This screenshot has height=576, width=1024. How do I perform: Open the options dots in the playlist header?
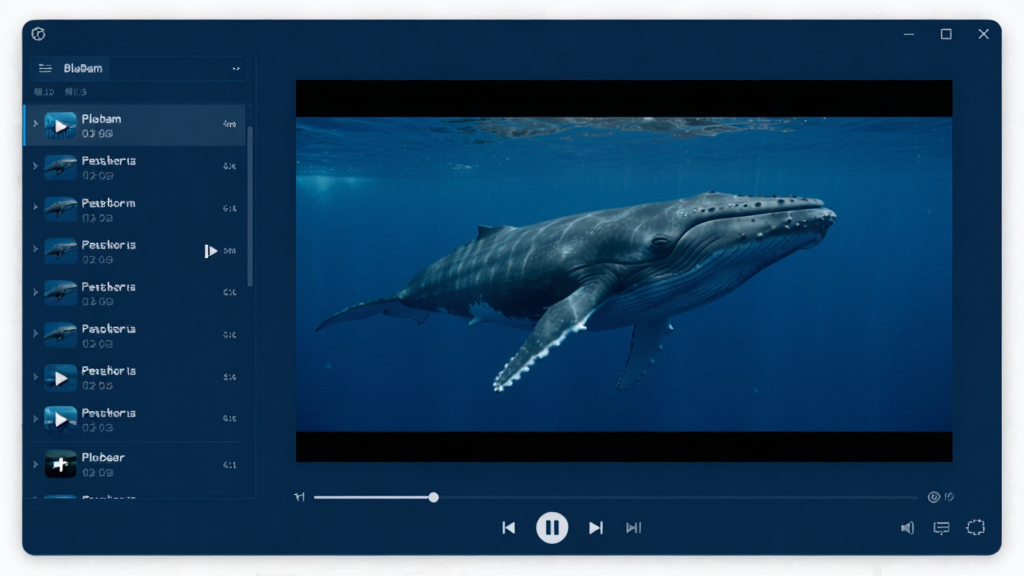tap(236, 69)
